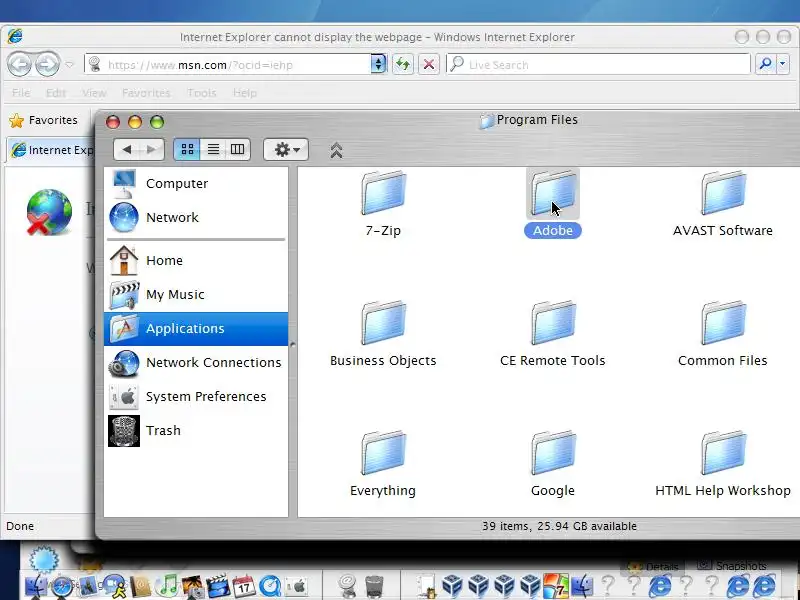
Task: Select Applications in the sidebar
Action: coord(196,329)
